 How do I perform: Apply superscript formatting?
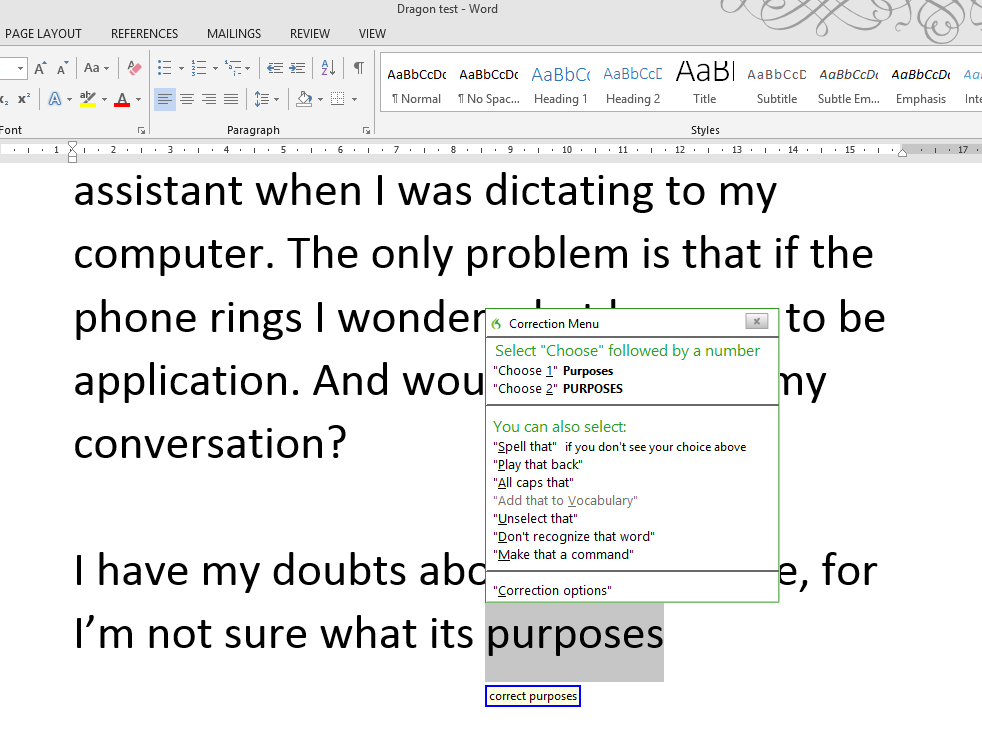[24, 99]
